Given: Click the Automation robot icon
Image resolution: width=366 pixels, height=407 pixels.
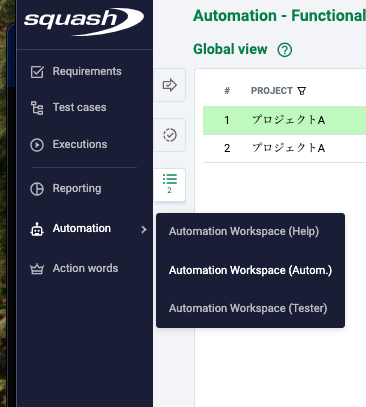Looking at the screenshot, I should point(37,229).
